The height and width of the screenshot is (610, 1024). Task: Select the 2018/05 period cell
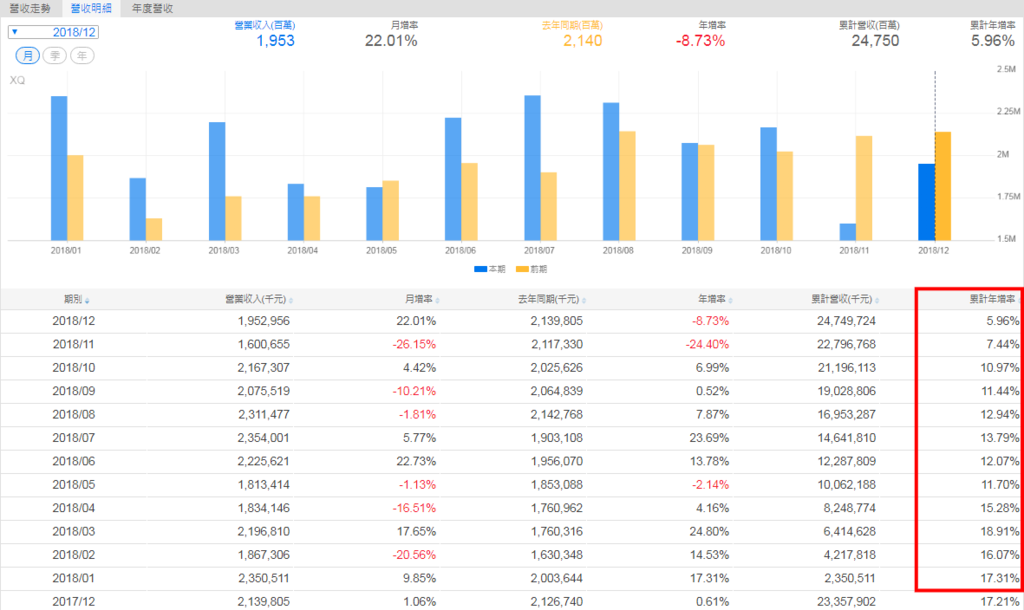74,485
